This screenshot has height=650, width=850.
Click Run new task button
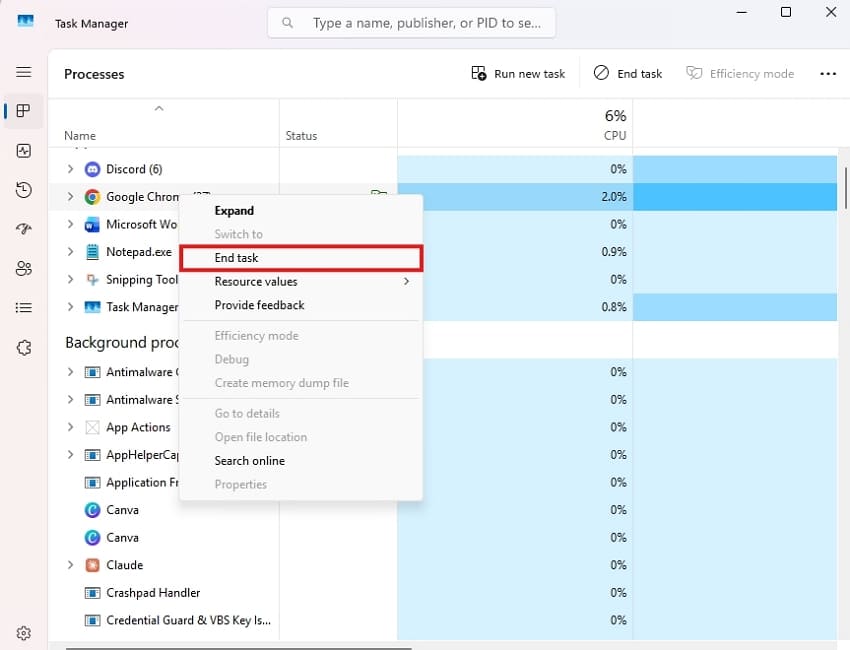(x=518, y=74)
